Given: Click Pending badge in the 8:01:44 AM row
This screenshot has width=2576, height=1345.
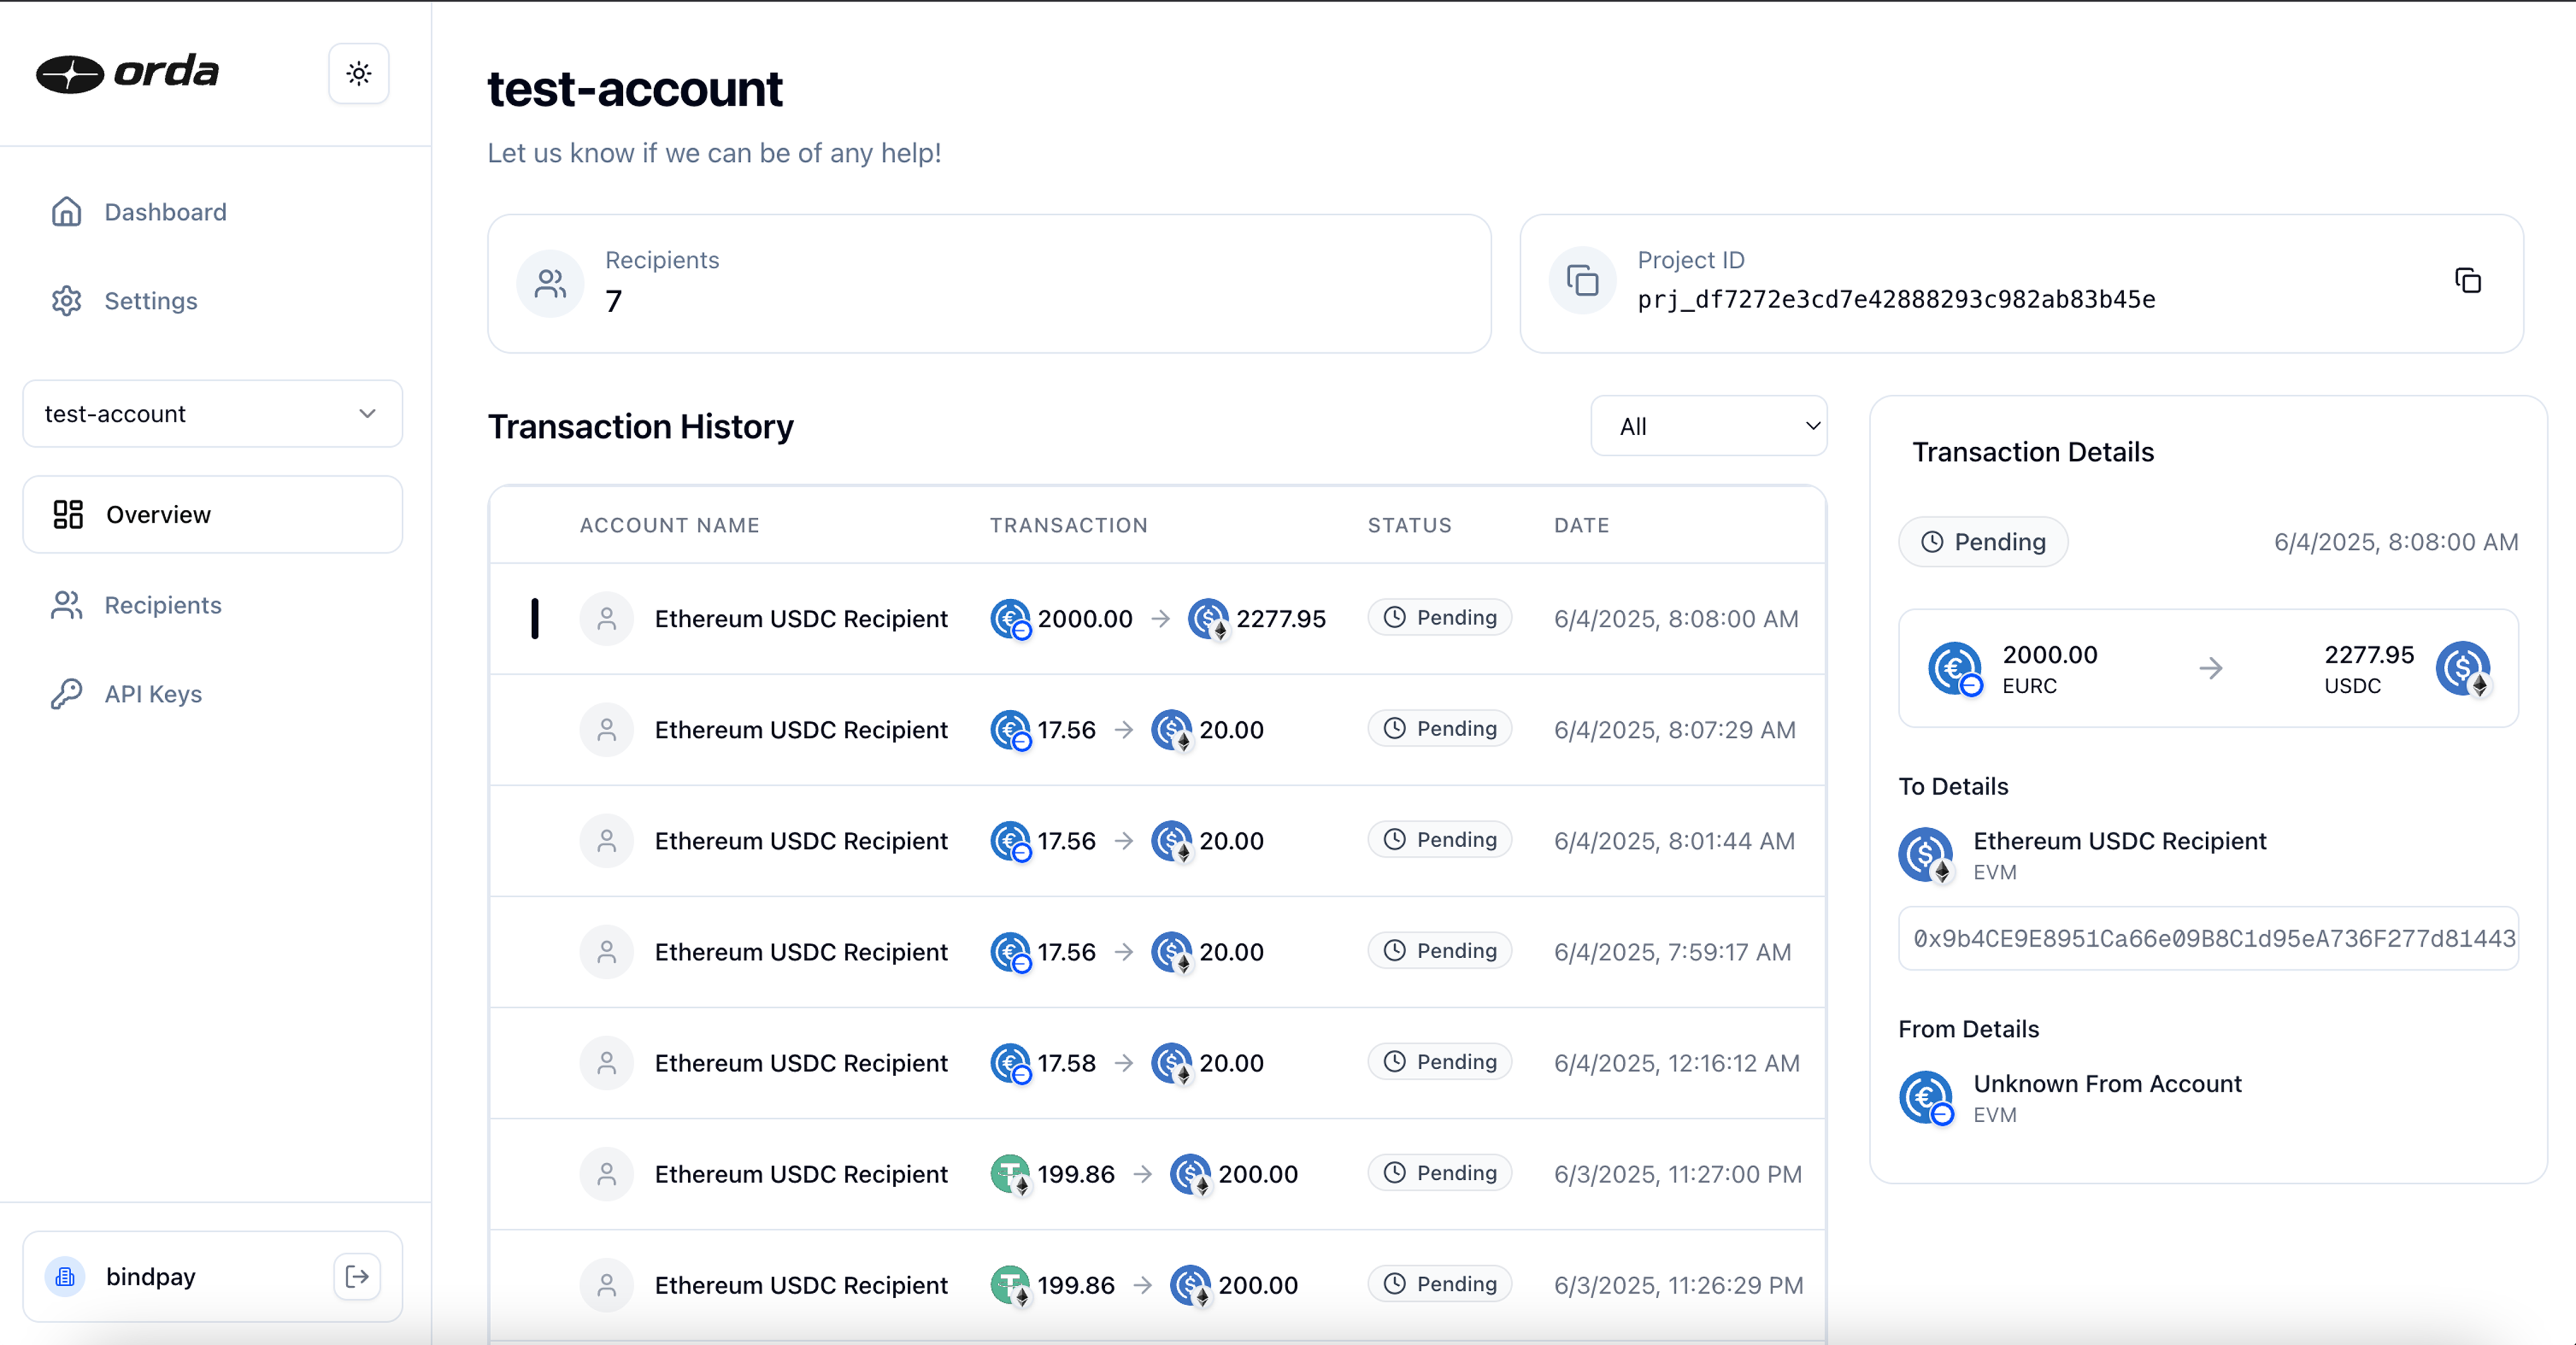Looking at the screenshot, I should click(1439, 840).
